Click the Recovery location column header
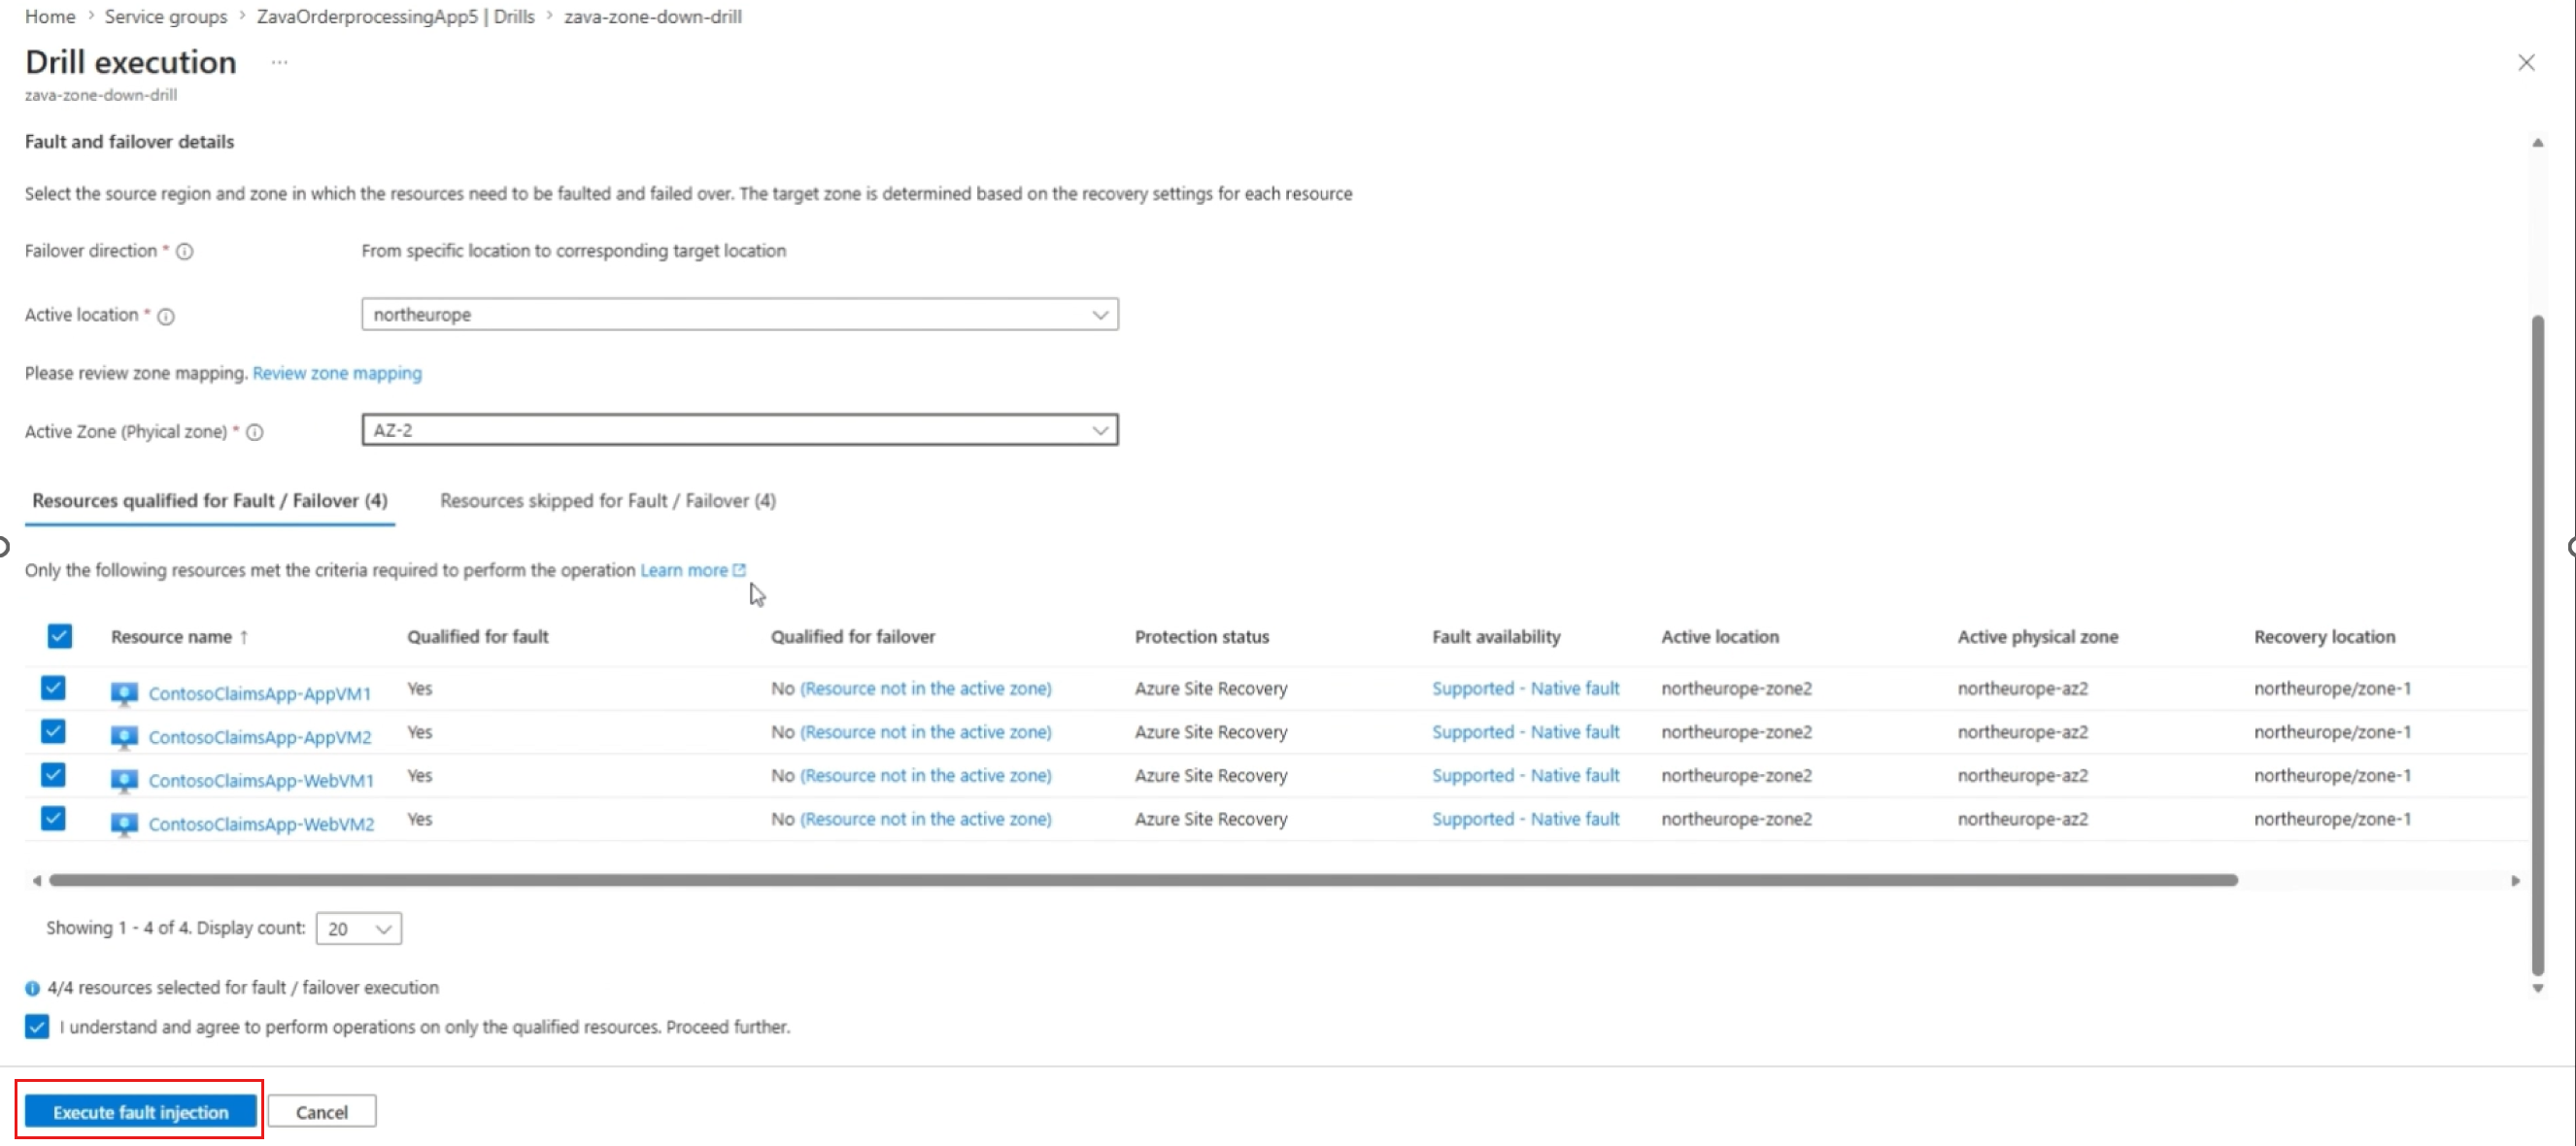The height and width of the screenshot is (1146, 2576). point(2325,637)
